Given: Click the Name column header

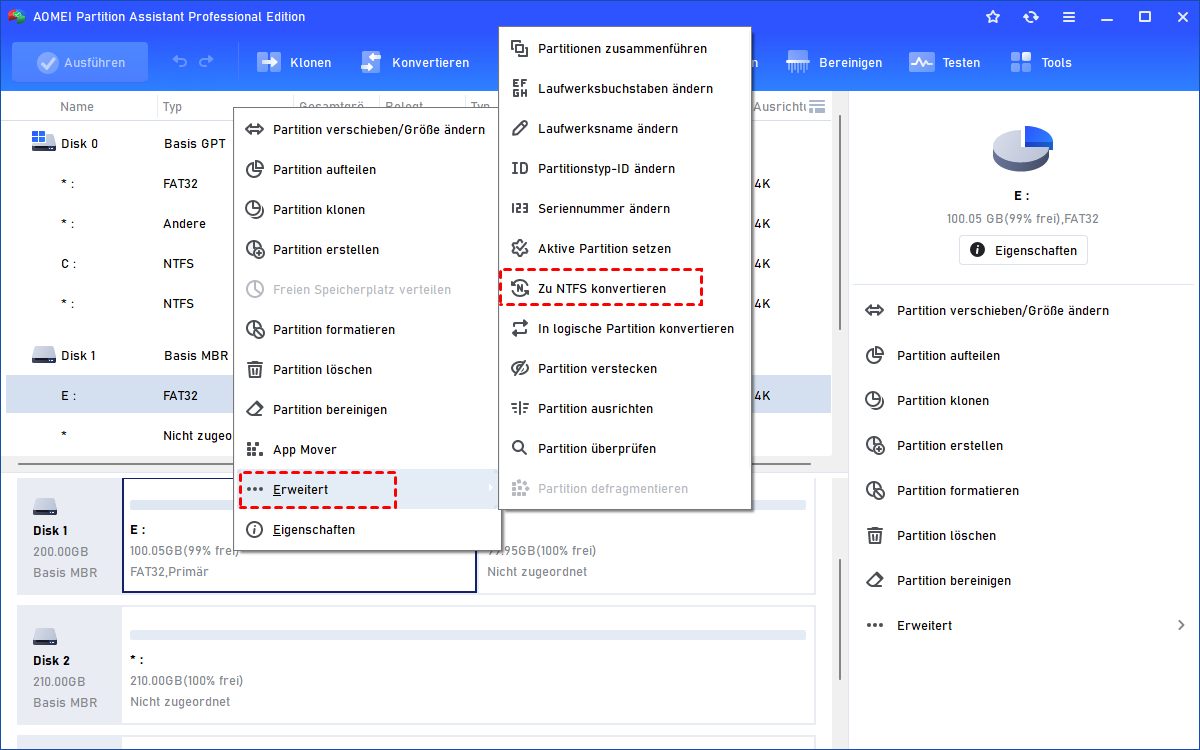Looking at the screenshot, I should [x=77, y=106].
